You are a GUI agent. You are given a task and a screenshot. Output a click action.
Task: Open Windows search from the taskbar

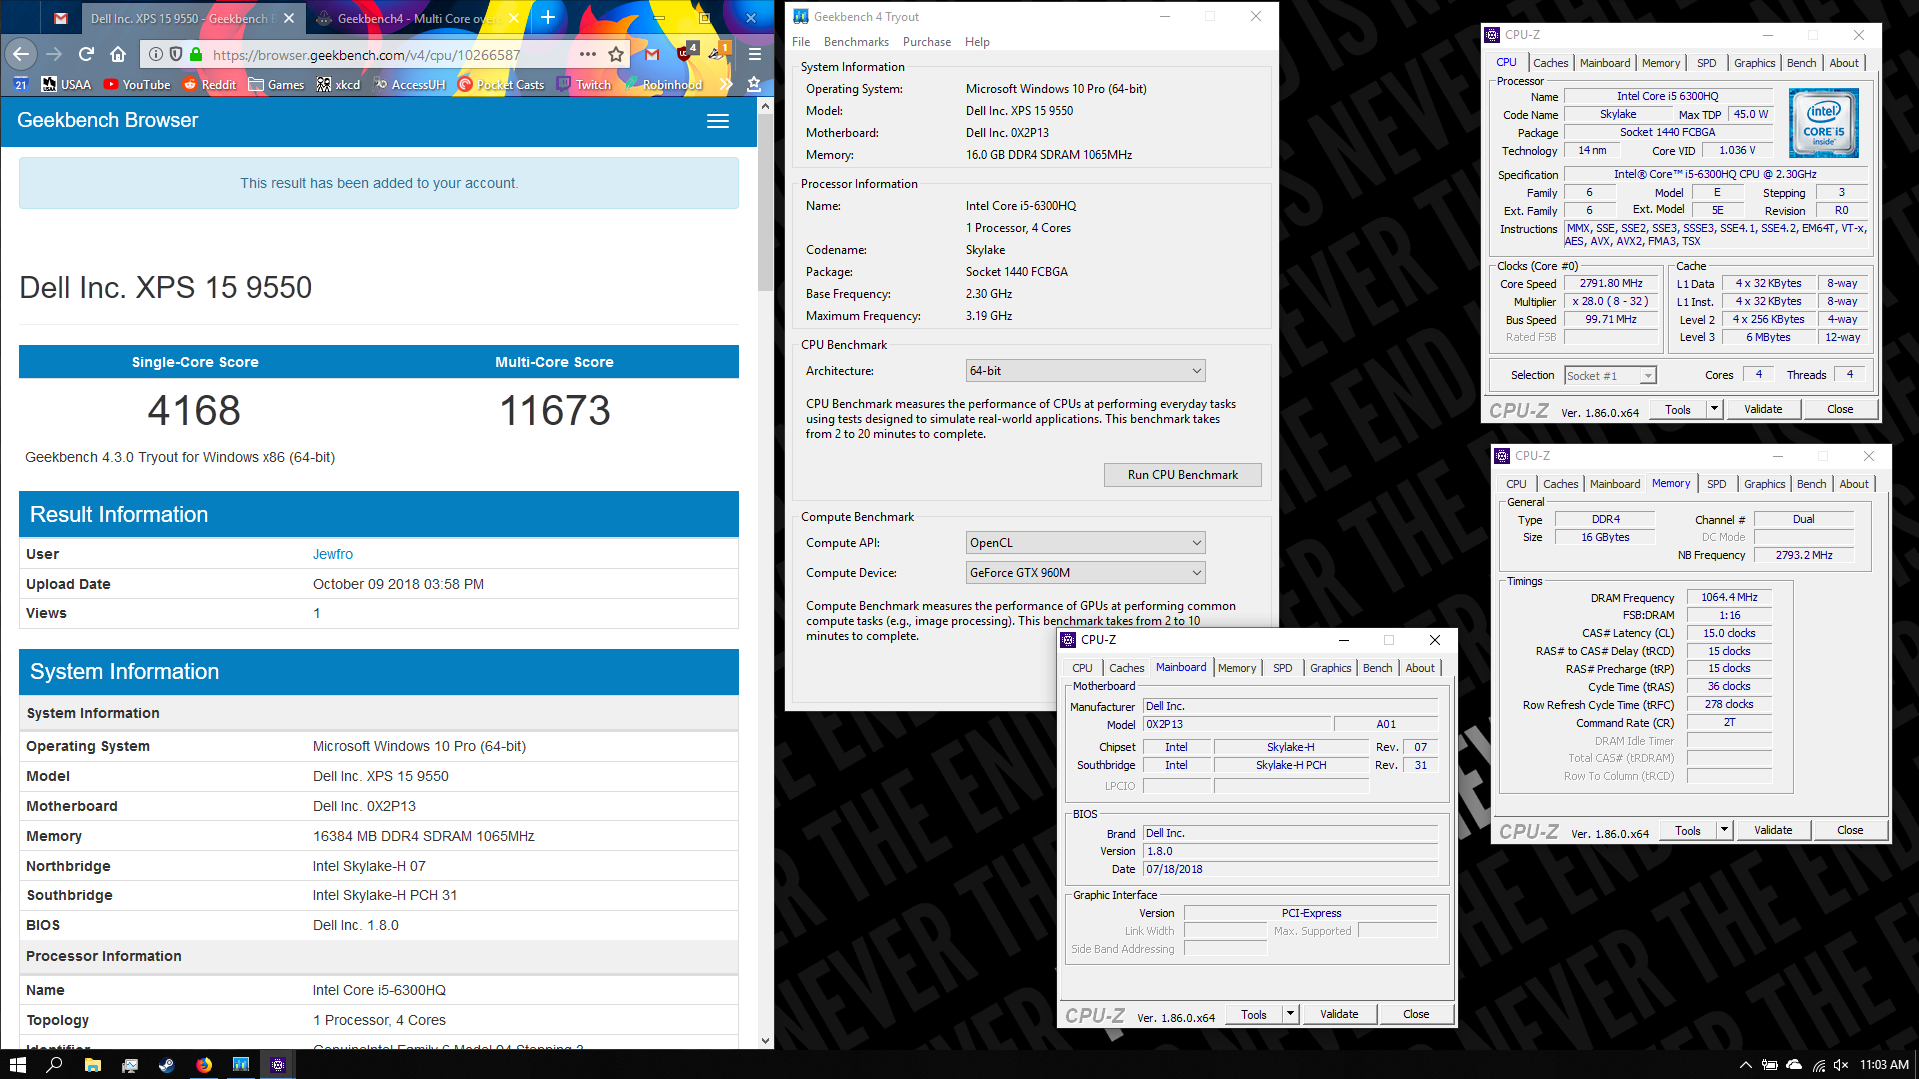[54, 1065]
